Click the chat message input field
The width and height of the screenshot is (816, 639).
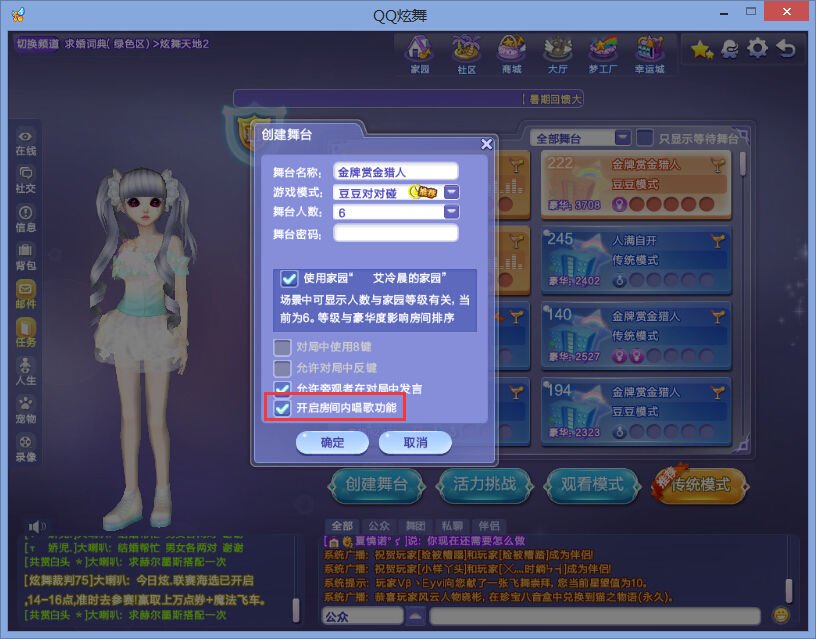pyautogui.click(x=594, y=616)
